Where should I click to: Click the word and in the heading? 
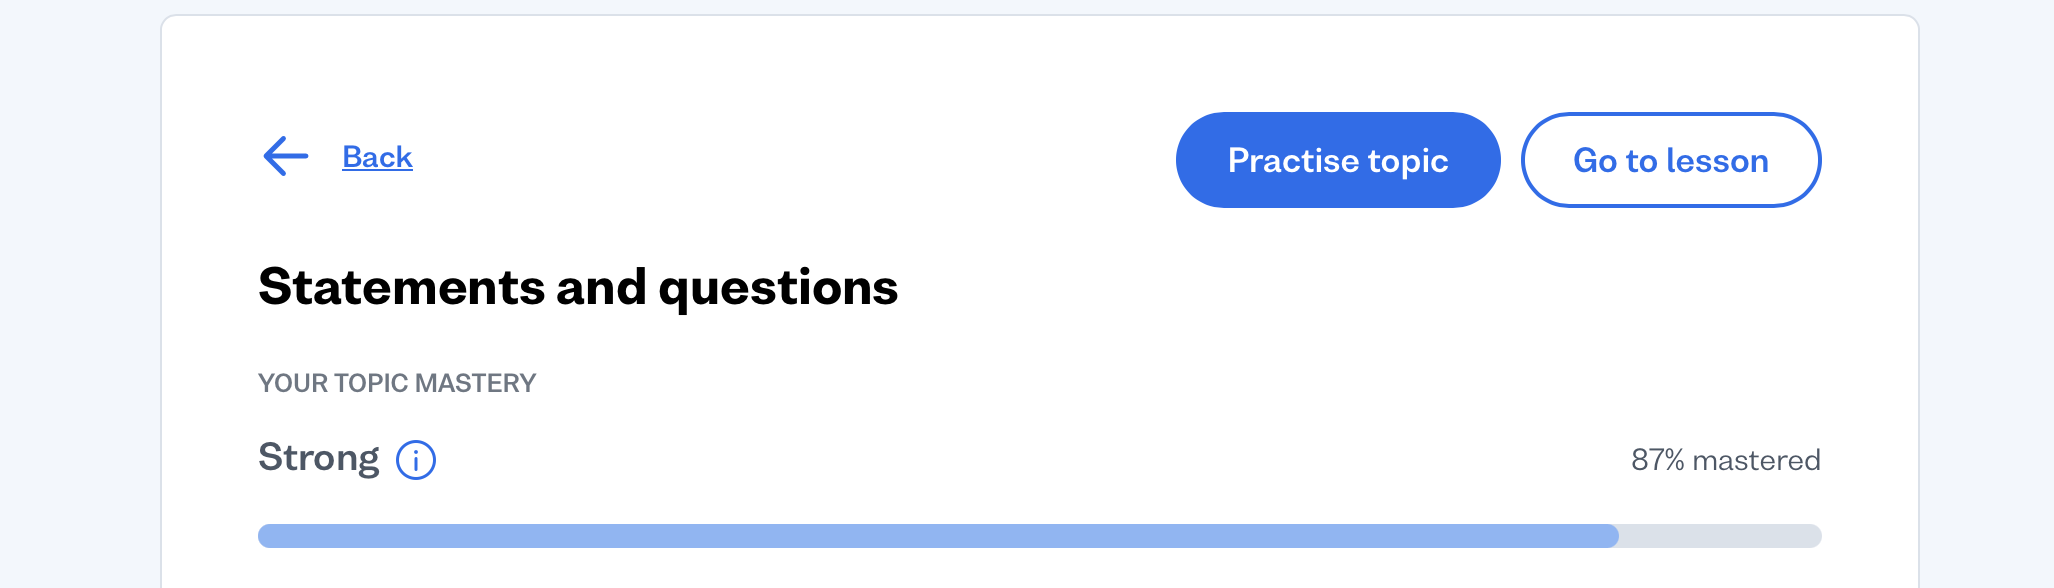tap(601, 288)
